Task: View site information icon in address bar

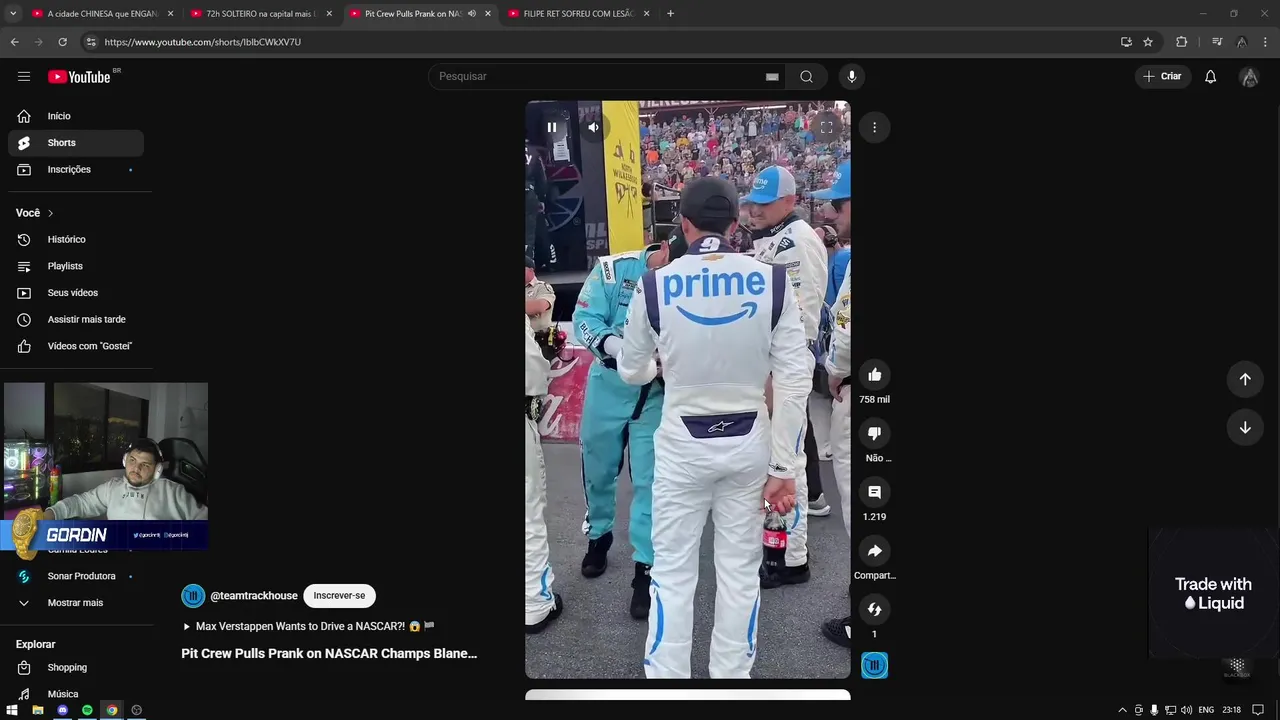Action: click(91, 42)
